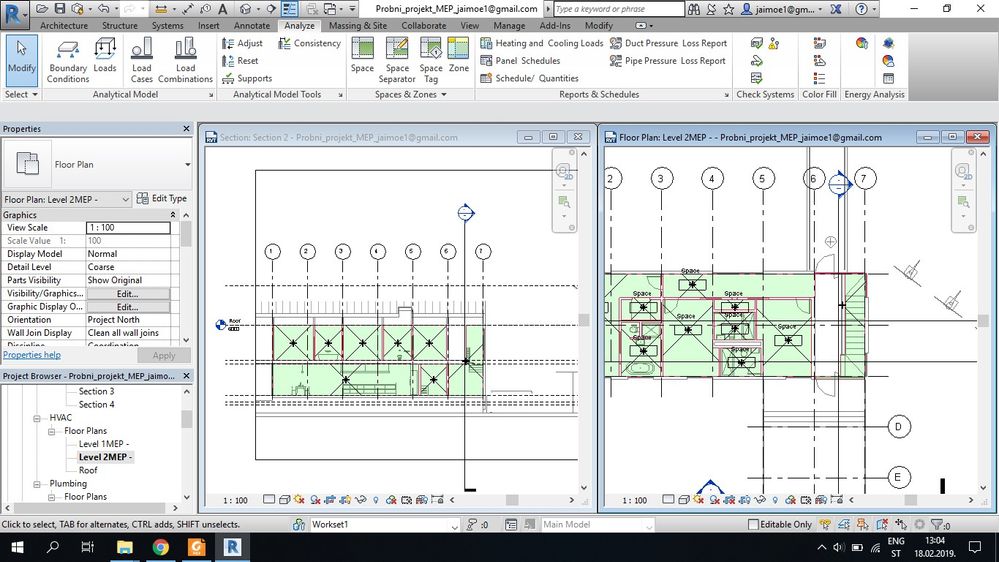The width and height of the screenshot is (999, 562).
Task: Open the Floor Plan type selector dropdown
Action: (x=187, y=164)
